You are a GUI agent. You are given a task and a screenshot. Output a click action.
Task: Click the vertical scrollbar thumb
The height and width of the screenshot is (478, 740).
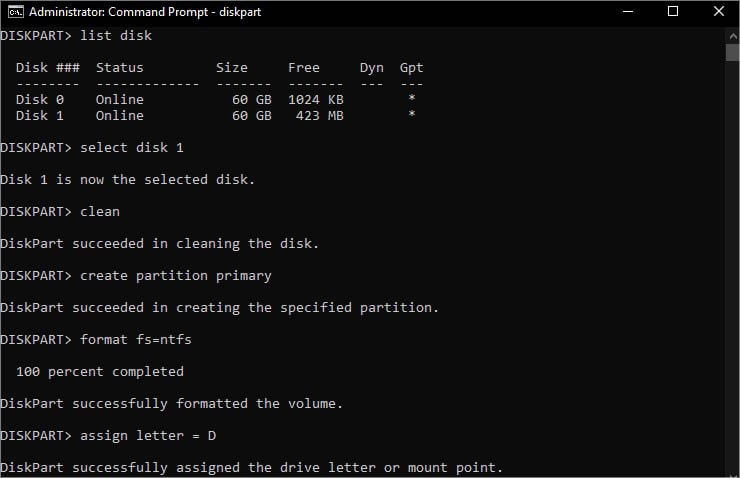[732, 52]
